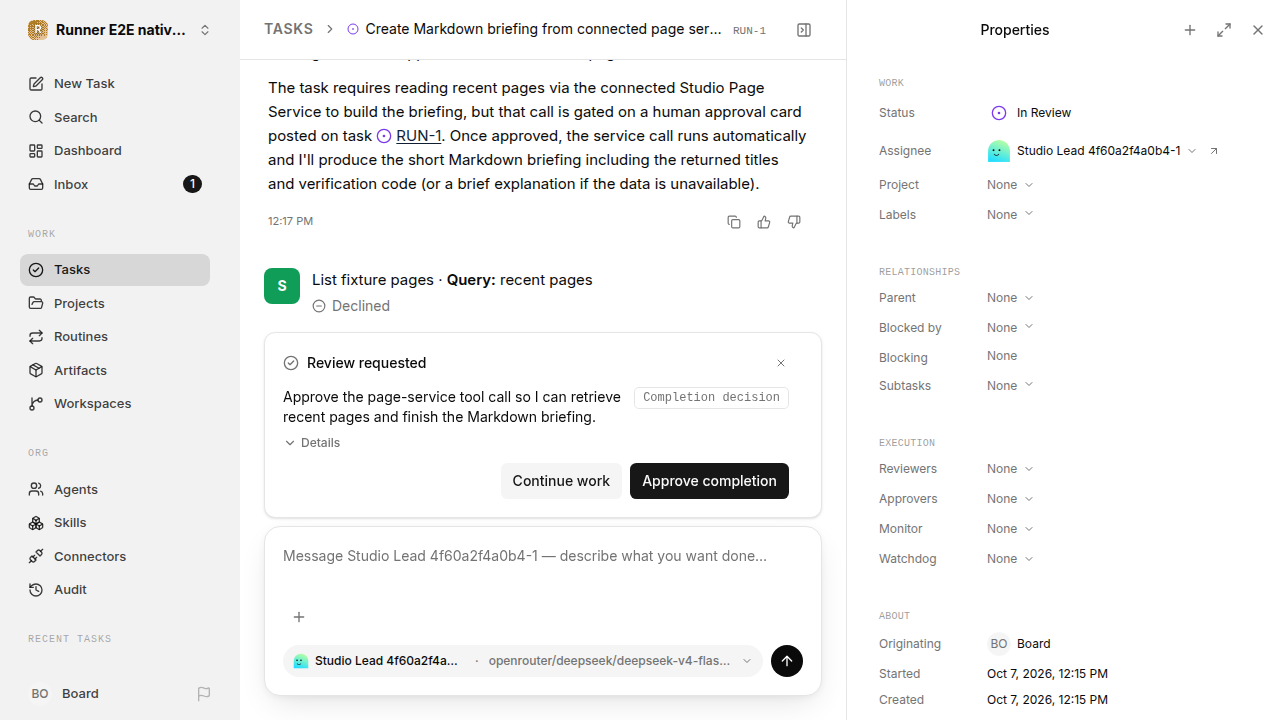Open Connectors page
This screenshot has width=1280, height=720.
point(115,556)
